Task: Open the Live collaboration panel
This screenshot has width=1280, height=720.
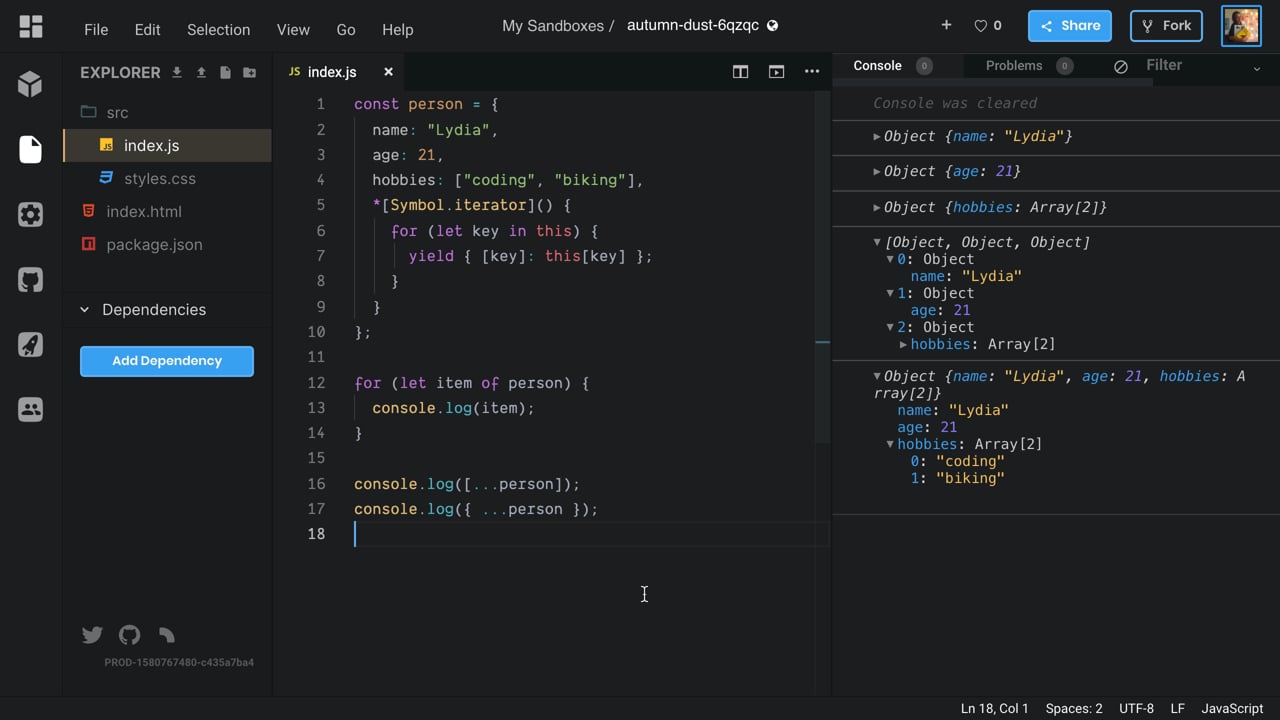Action: 31,409
